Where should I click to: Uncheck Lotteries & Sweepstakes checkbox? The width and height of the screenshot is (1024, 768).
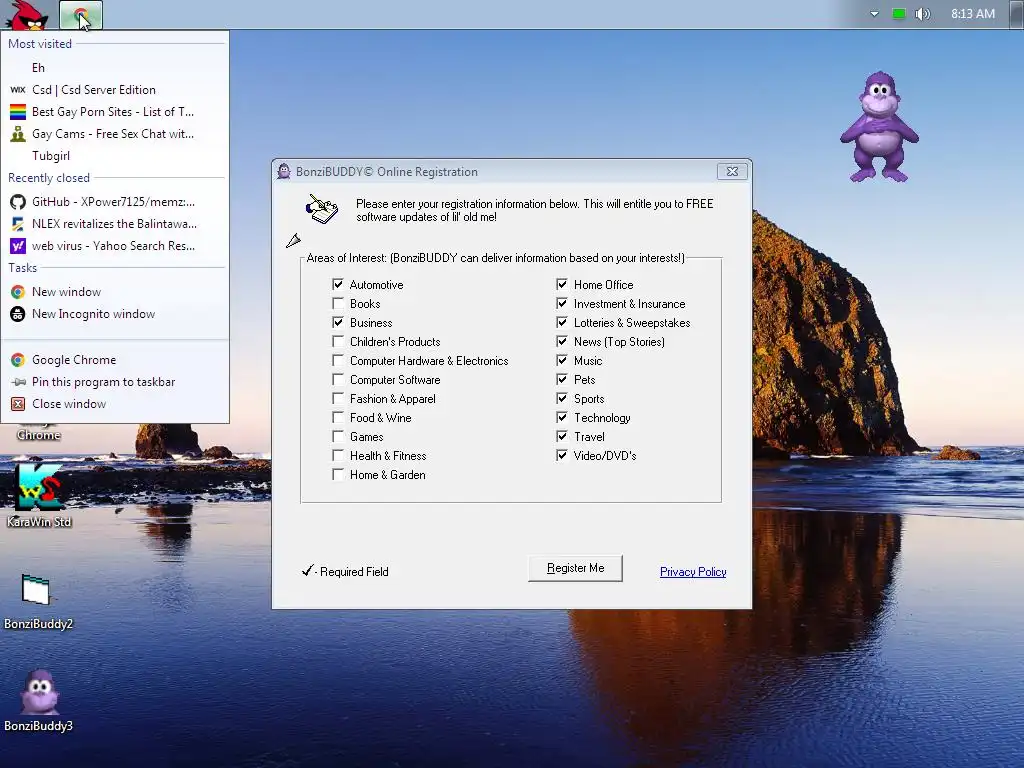coord(562,322)
